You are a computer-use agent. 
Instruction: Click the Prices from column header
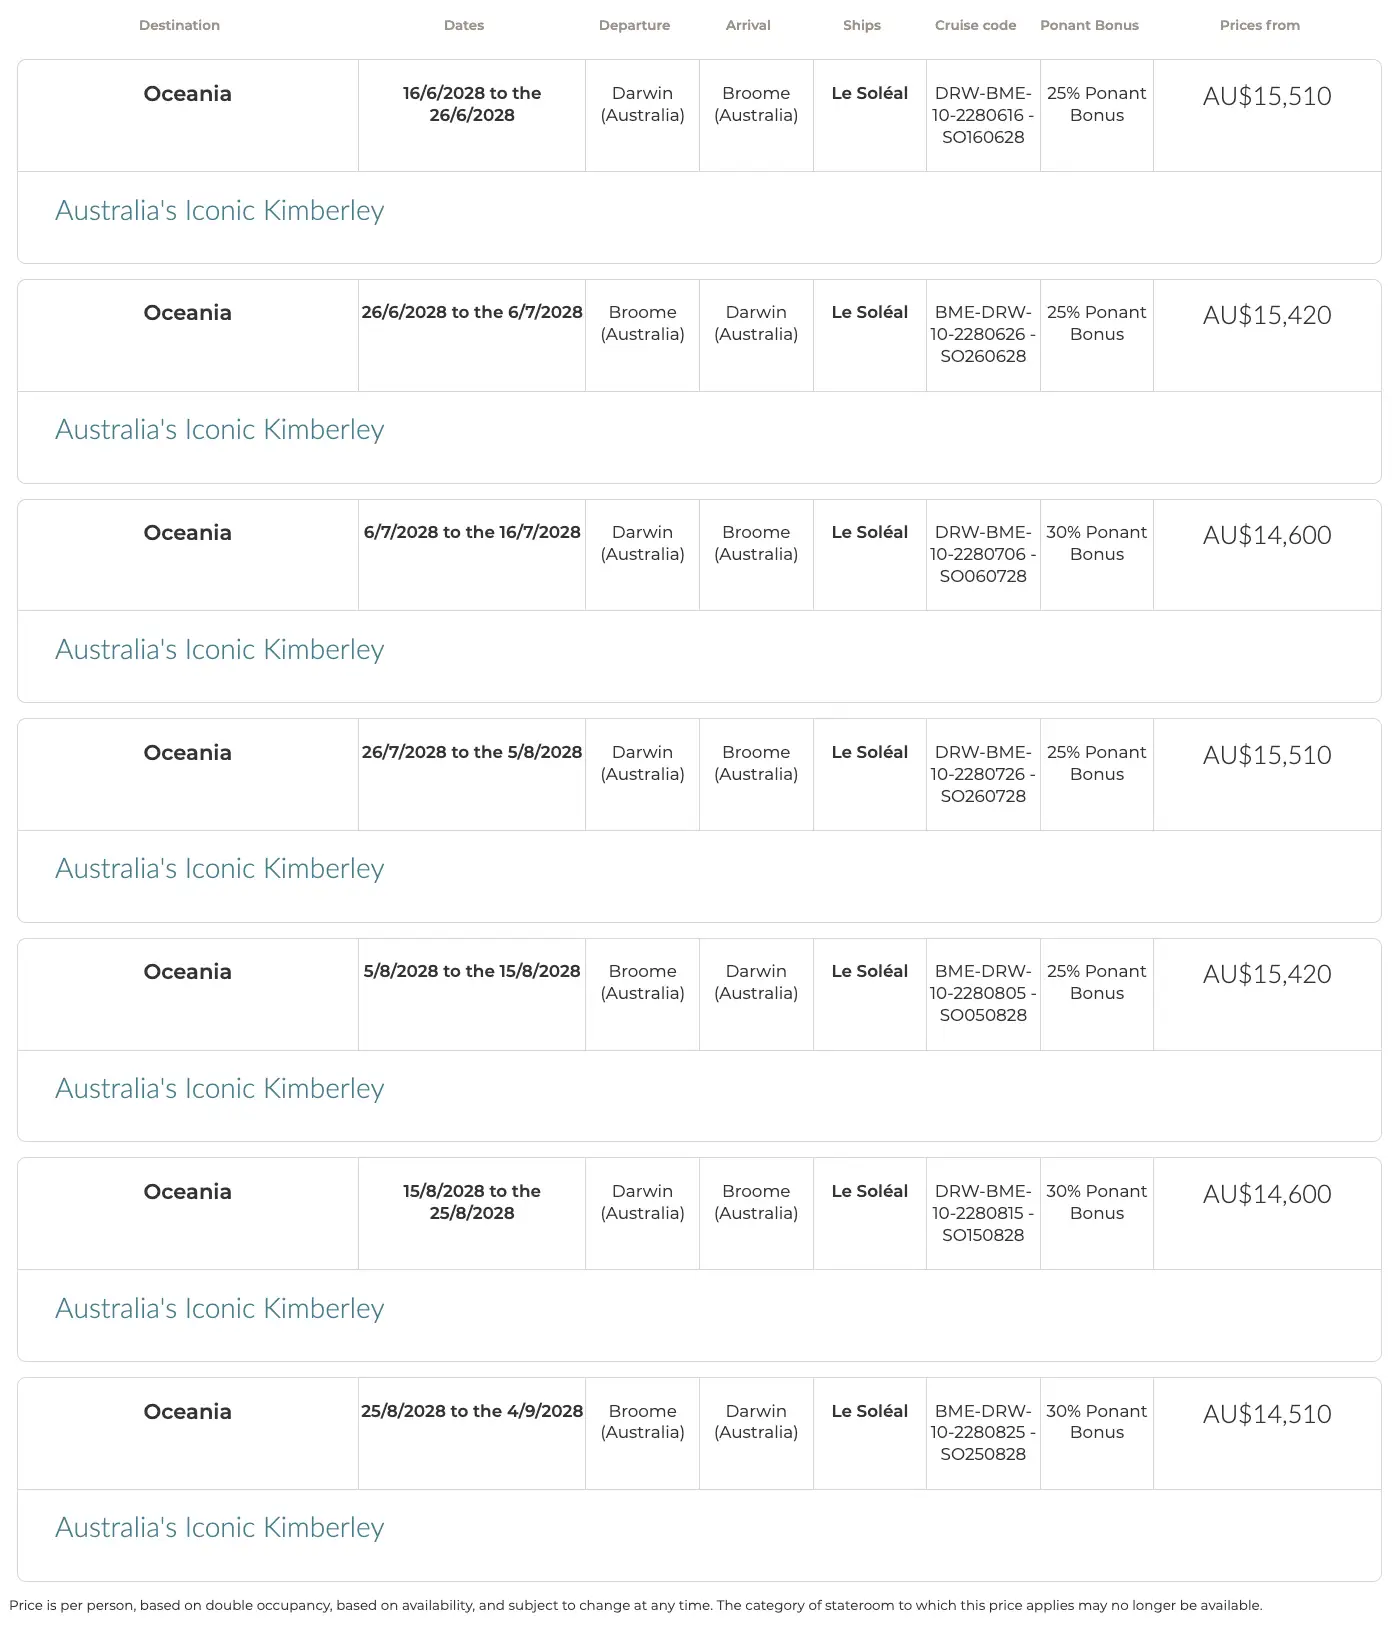pyautogui.click(x=1260, y=25)
